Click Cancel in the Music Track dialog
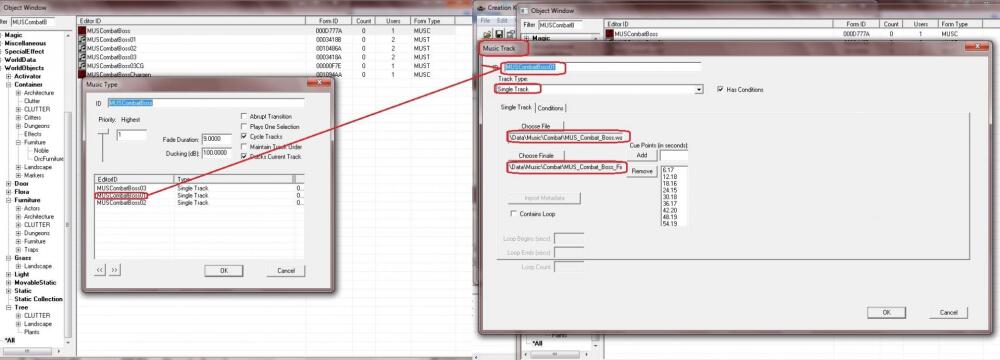The width and height of the screenshot is (1000, 360). pos(948,312)
